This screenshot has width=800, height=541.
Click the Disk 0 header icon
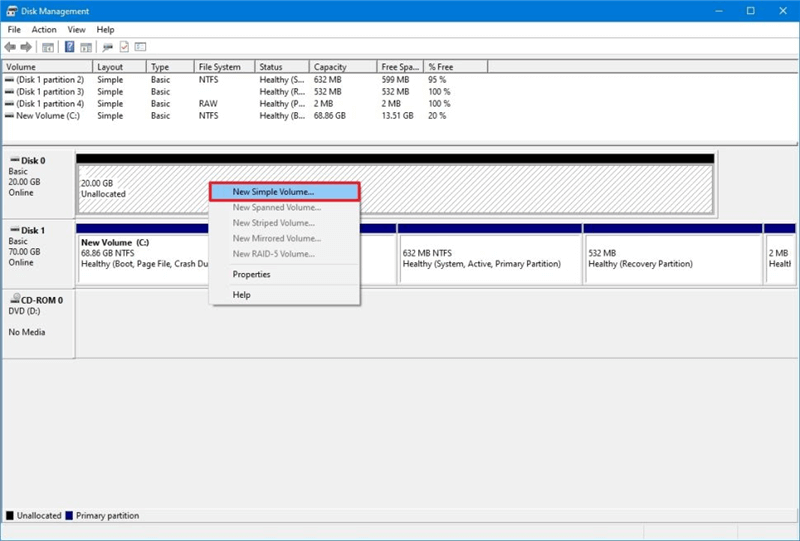(14, 160)
